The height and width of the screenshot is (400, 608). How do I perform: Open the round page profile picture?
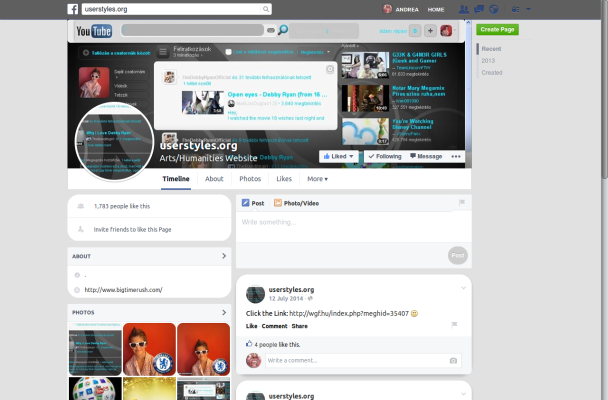114,141
